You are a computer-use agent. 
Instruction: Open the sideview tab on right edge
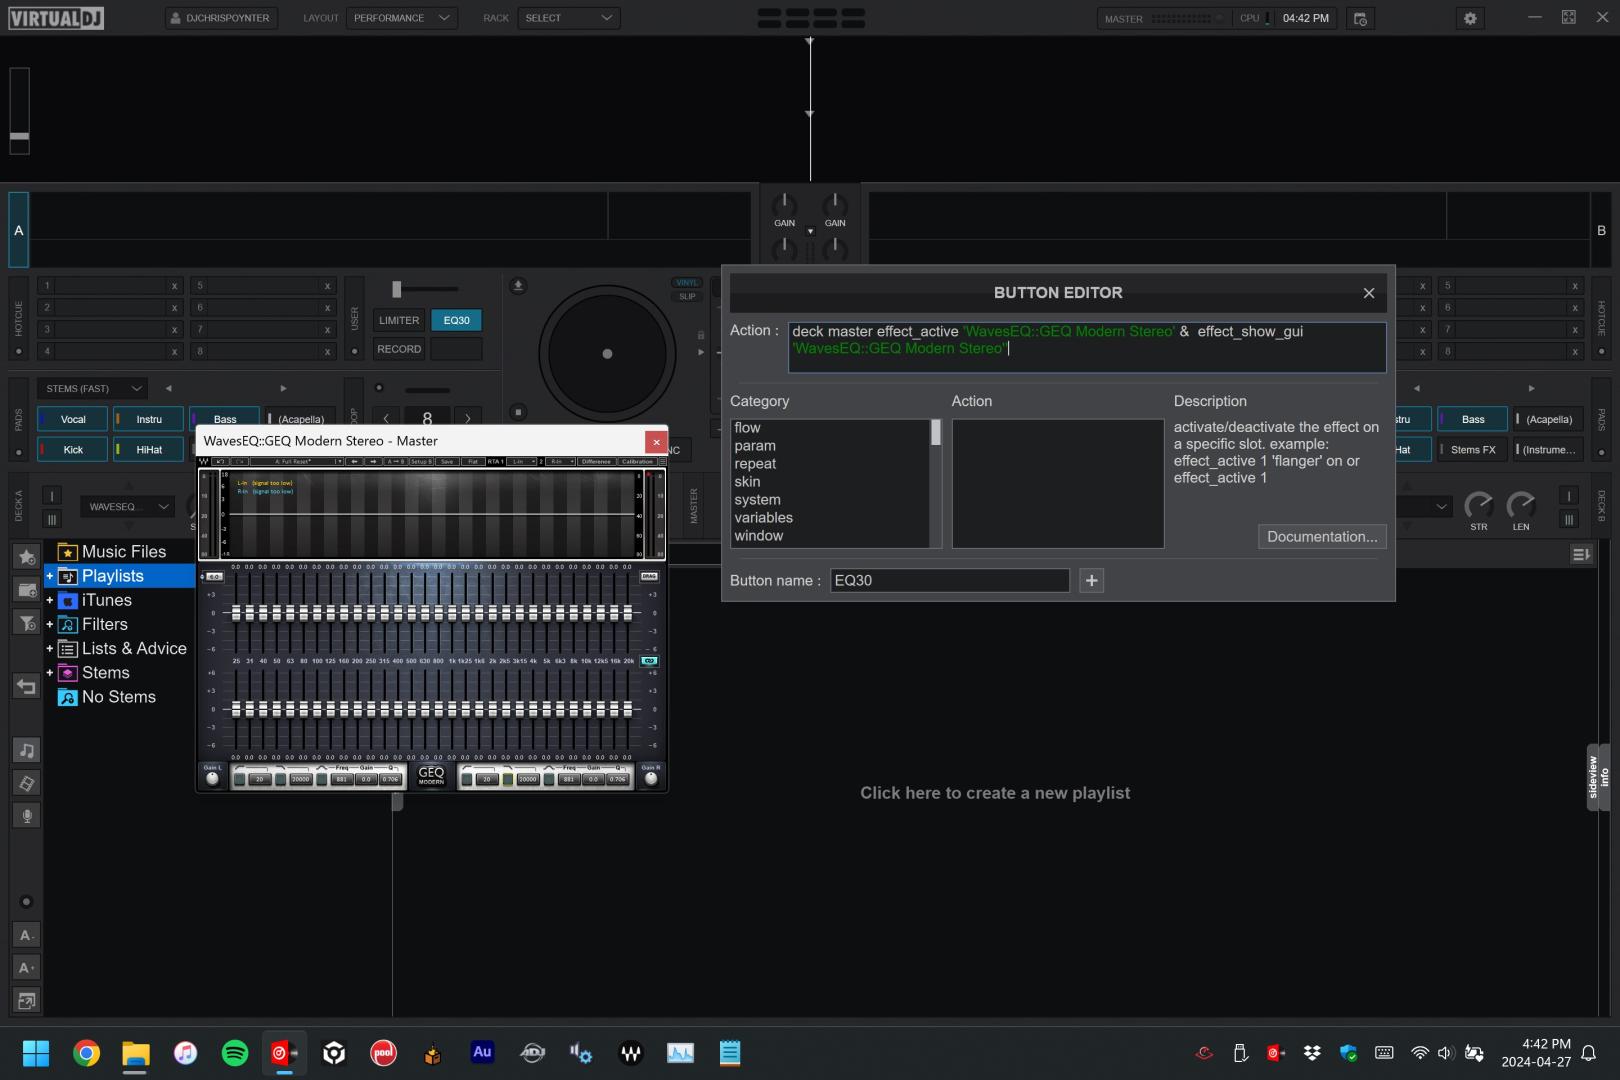1593,777
